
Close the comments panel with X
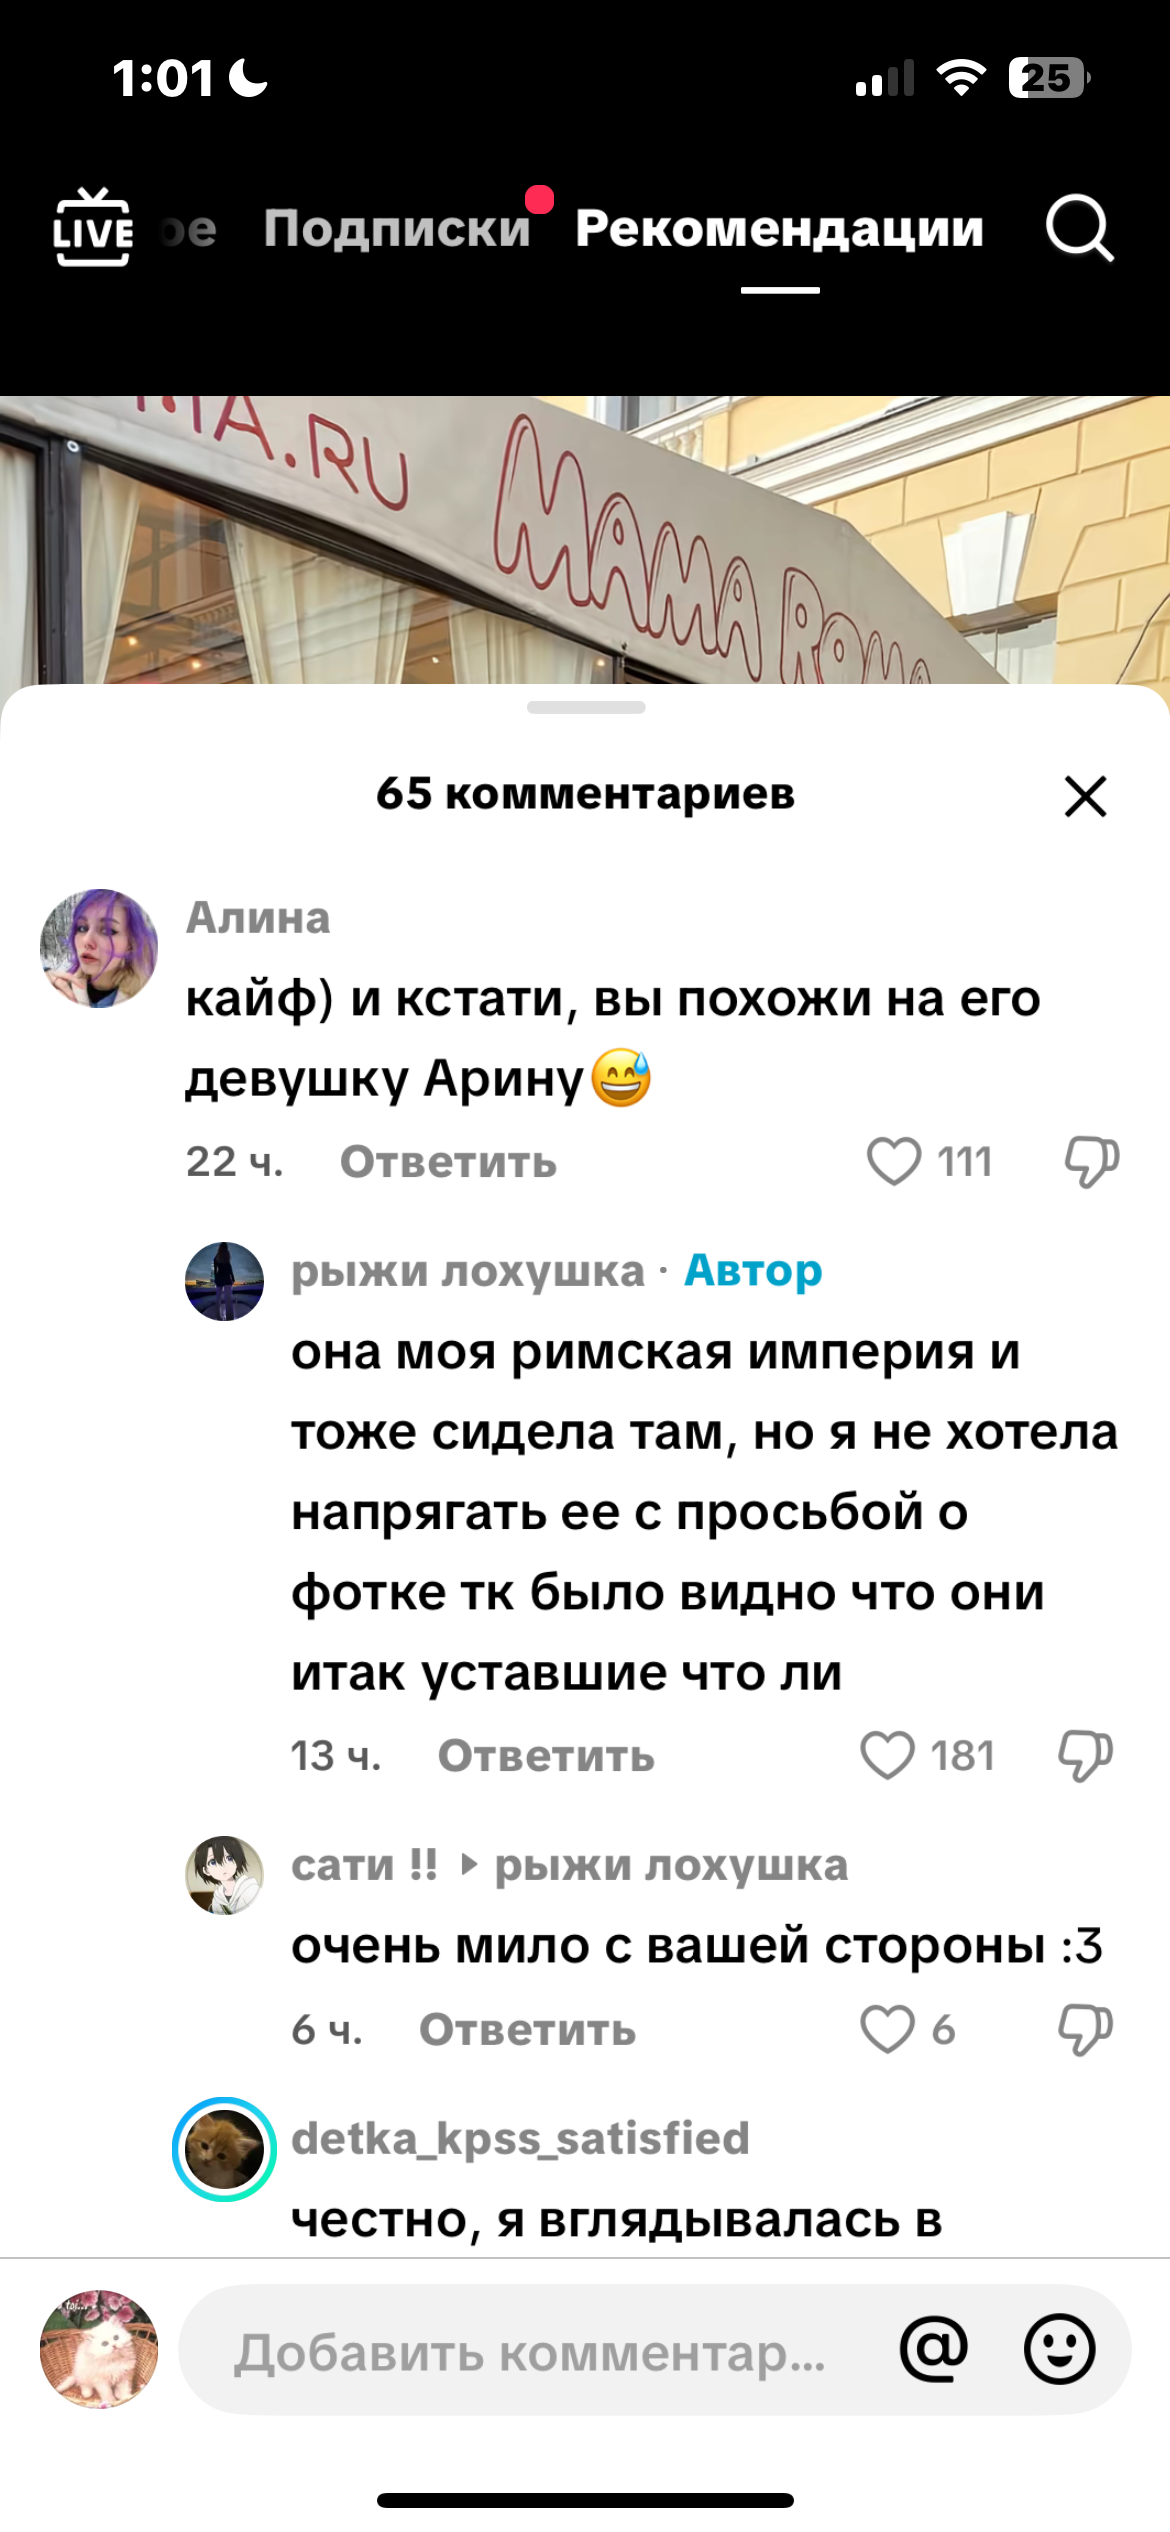pyautogui.click(x=1085, y=796)
